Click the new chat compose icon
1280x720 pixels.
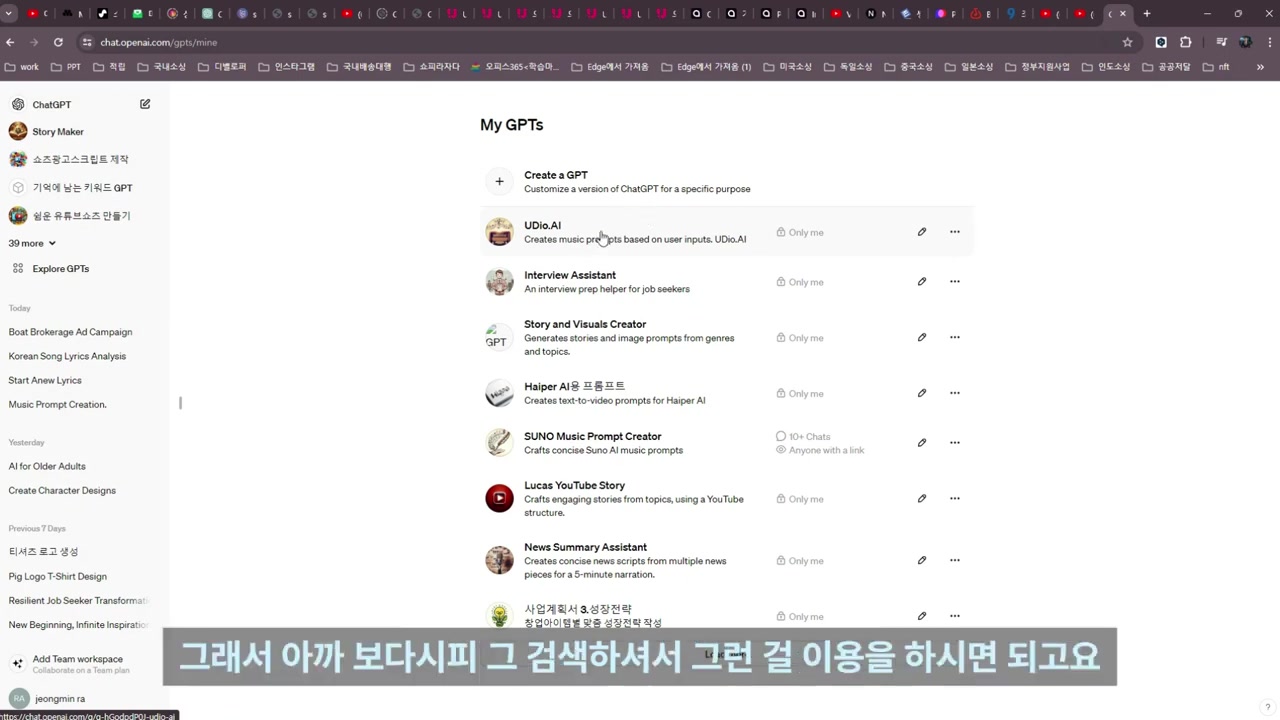pyautogui.click(x=145, y=104)
